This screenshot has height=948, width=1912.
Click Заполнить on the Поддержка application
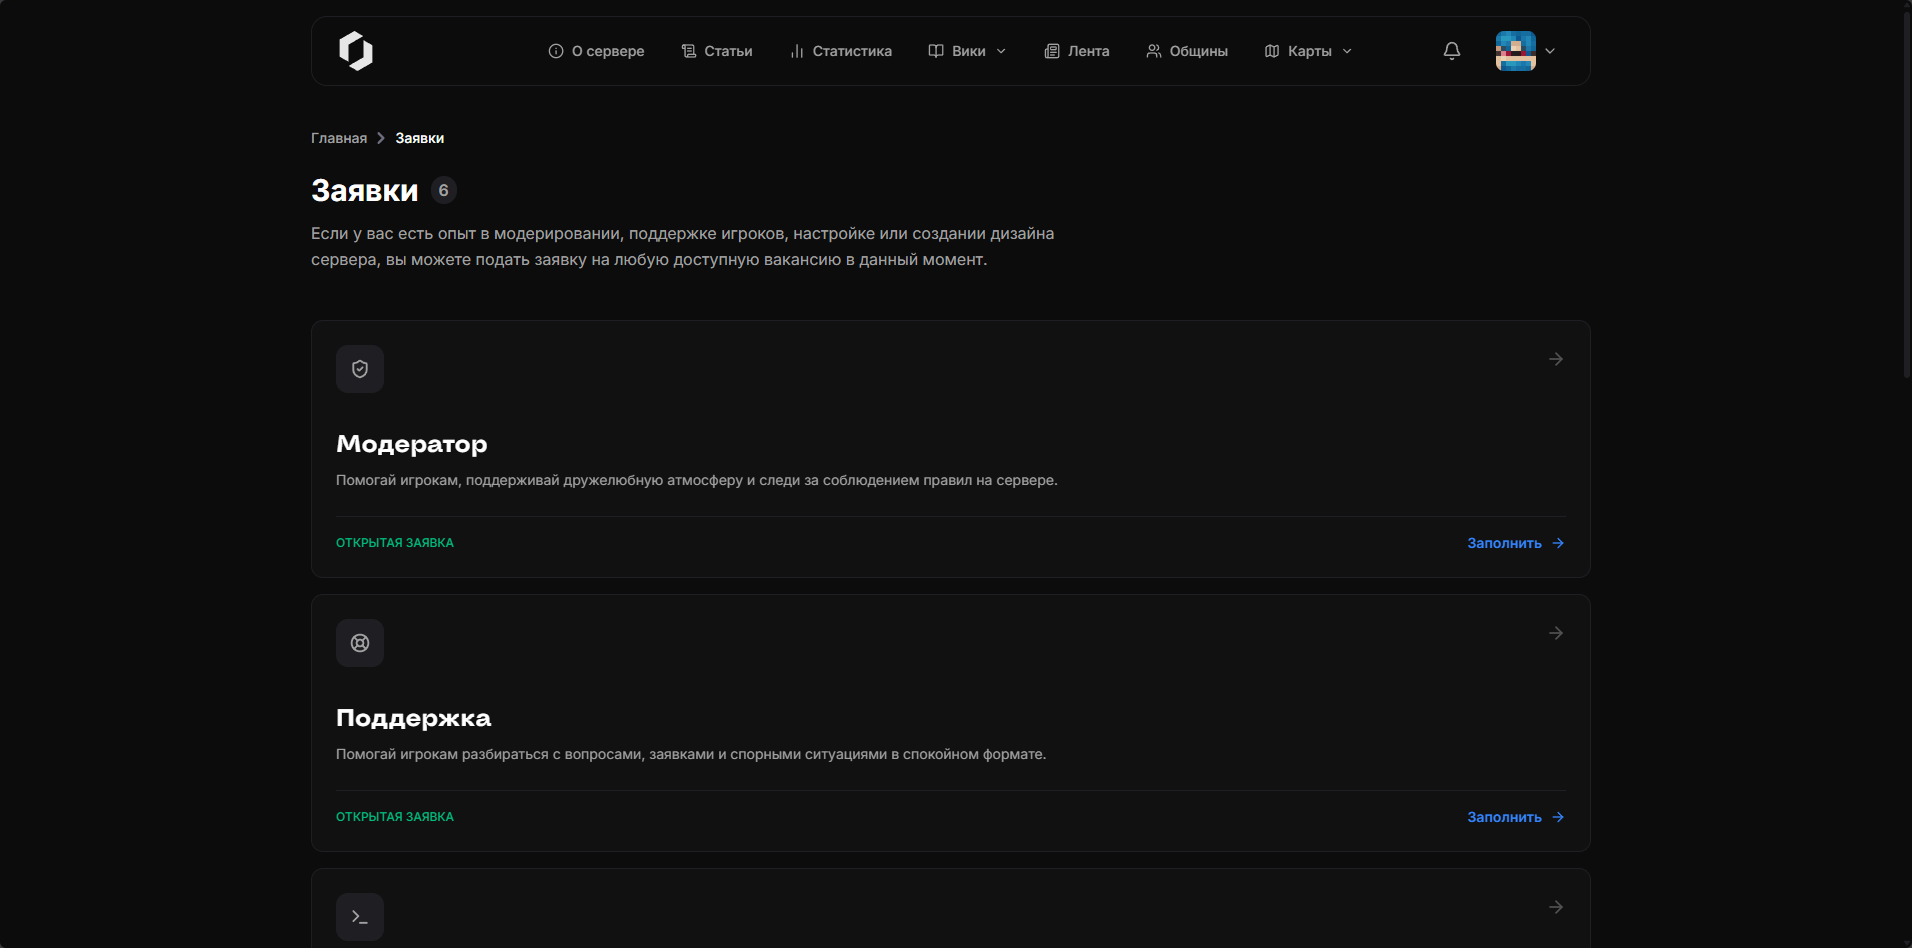(x=1516, y=817)
